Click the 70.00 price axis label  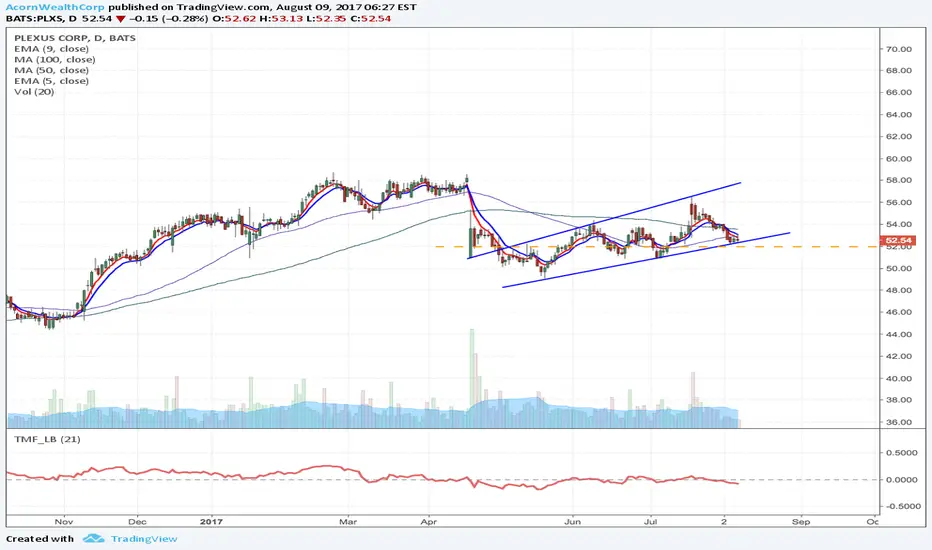point(899,49)
